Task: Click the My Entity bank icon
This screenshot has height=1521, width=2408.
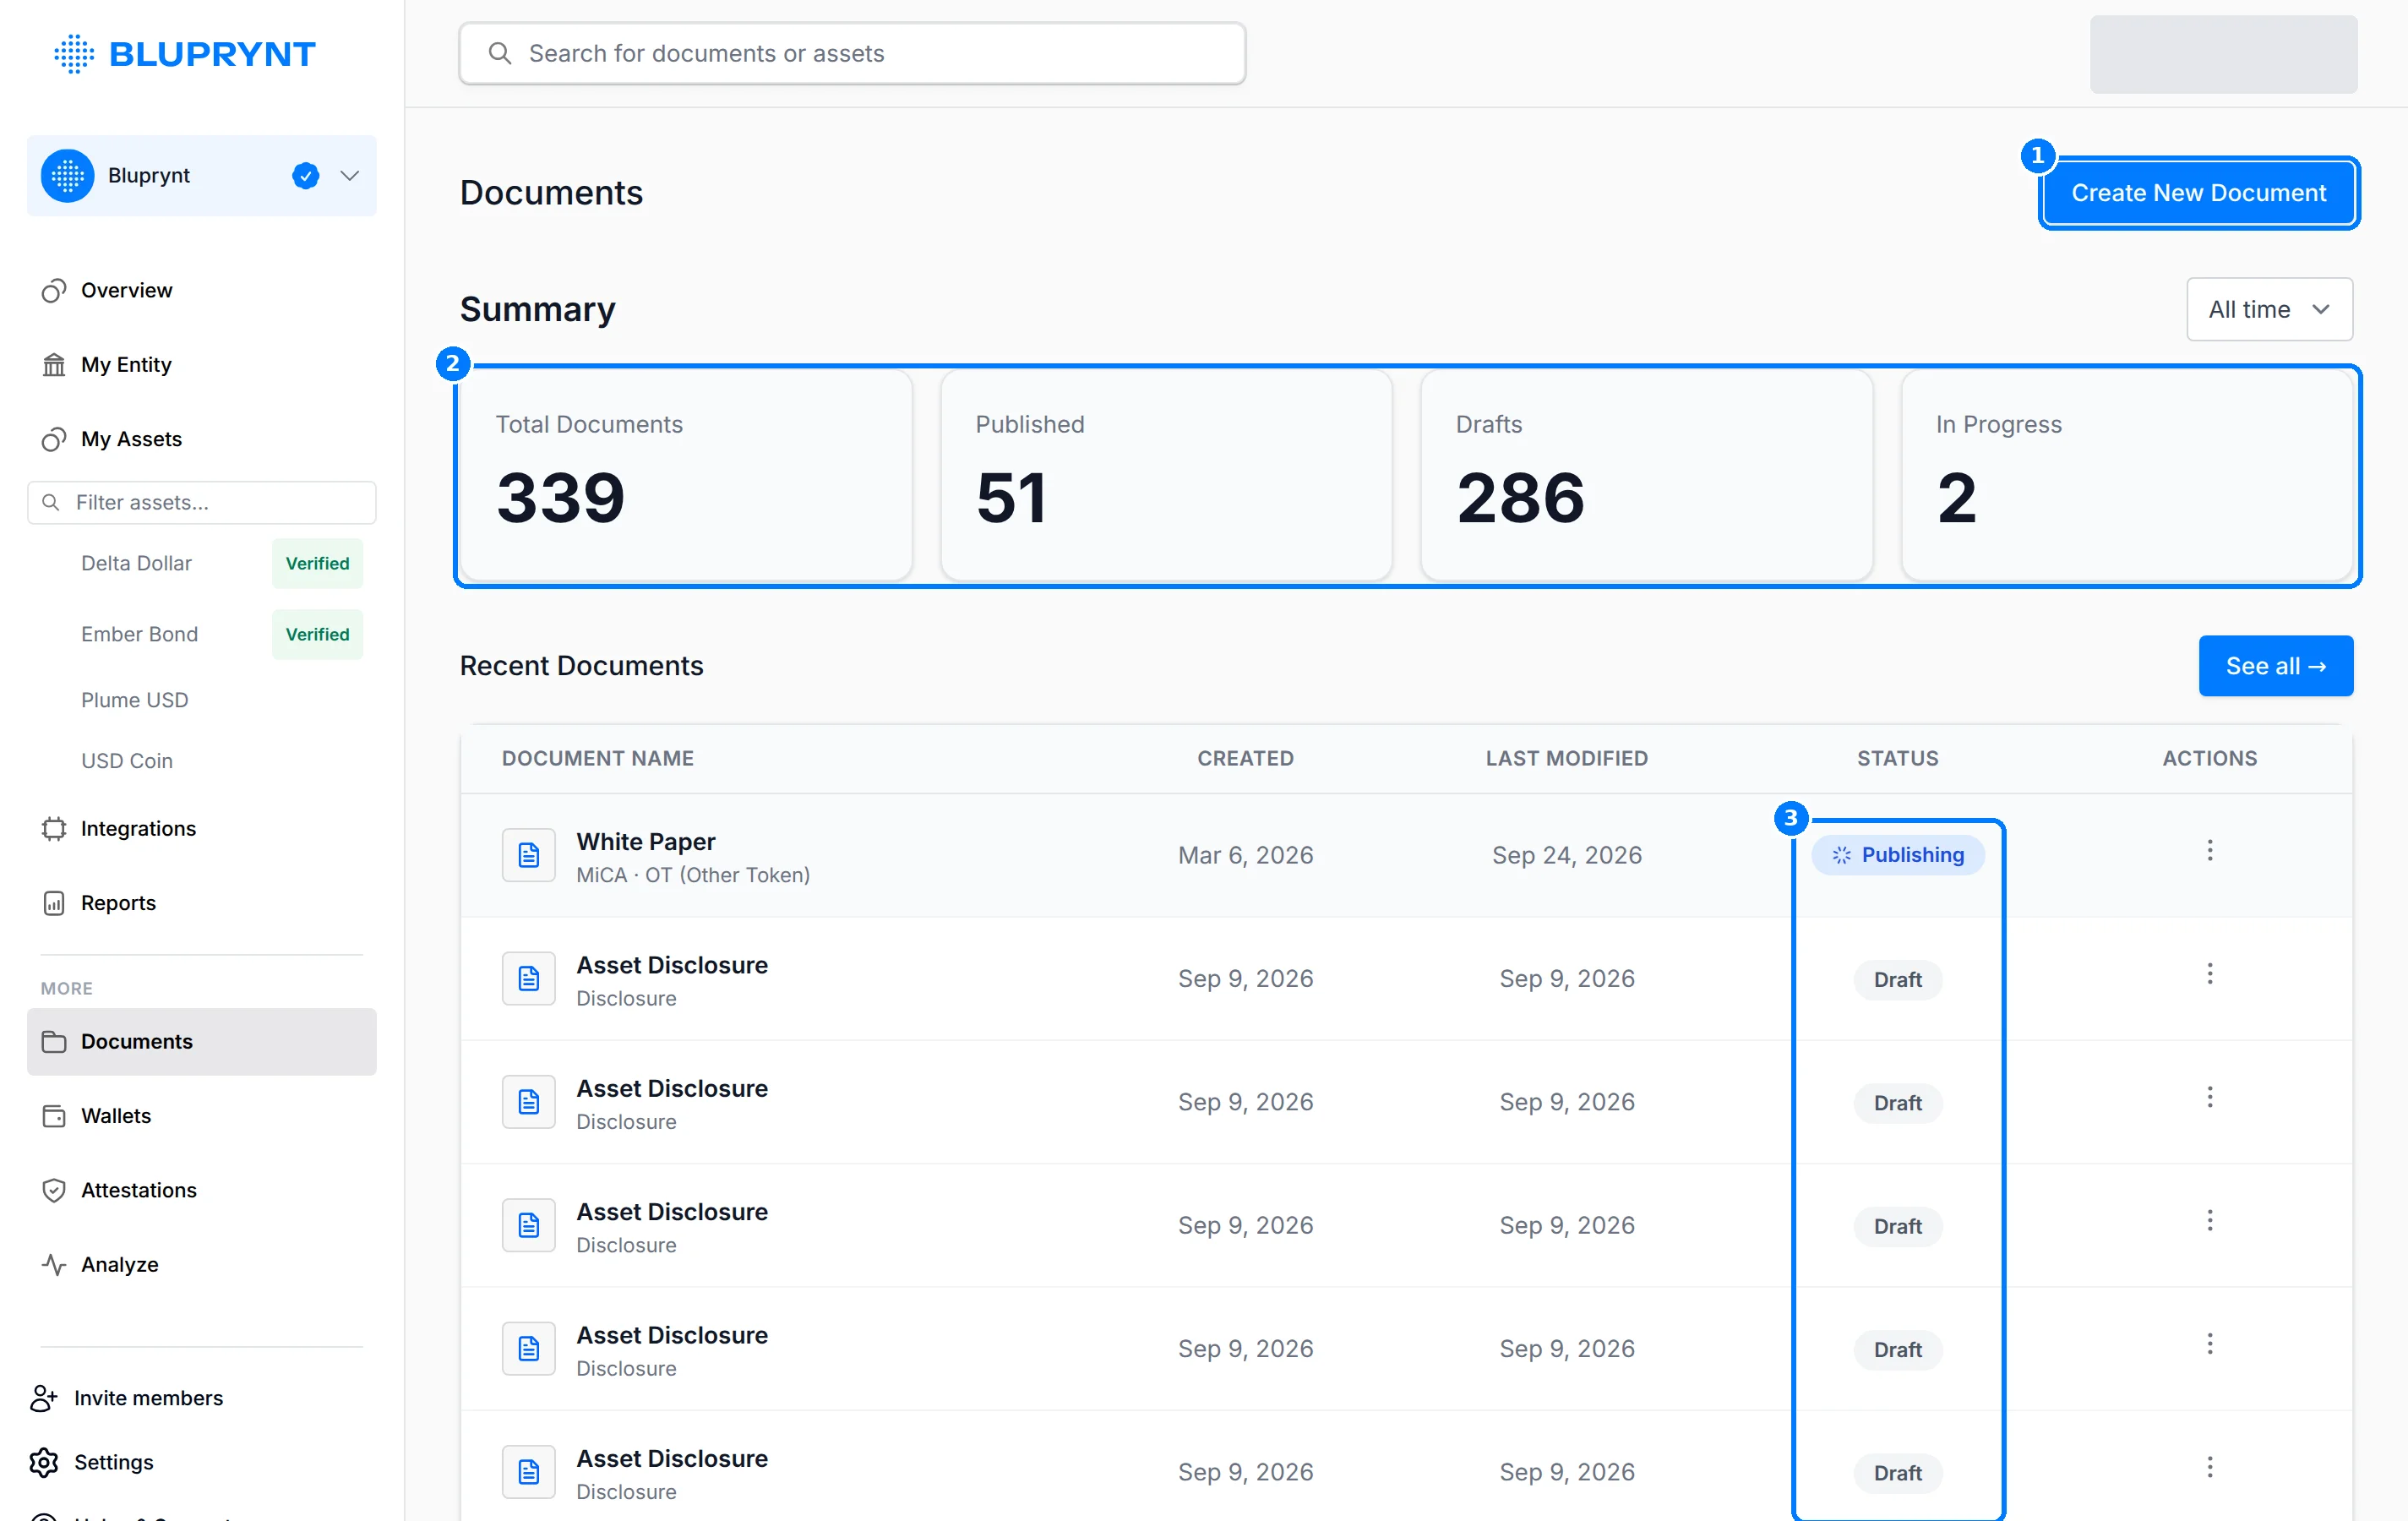Action: 54,365
